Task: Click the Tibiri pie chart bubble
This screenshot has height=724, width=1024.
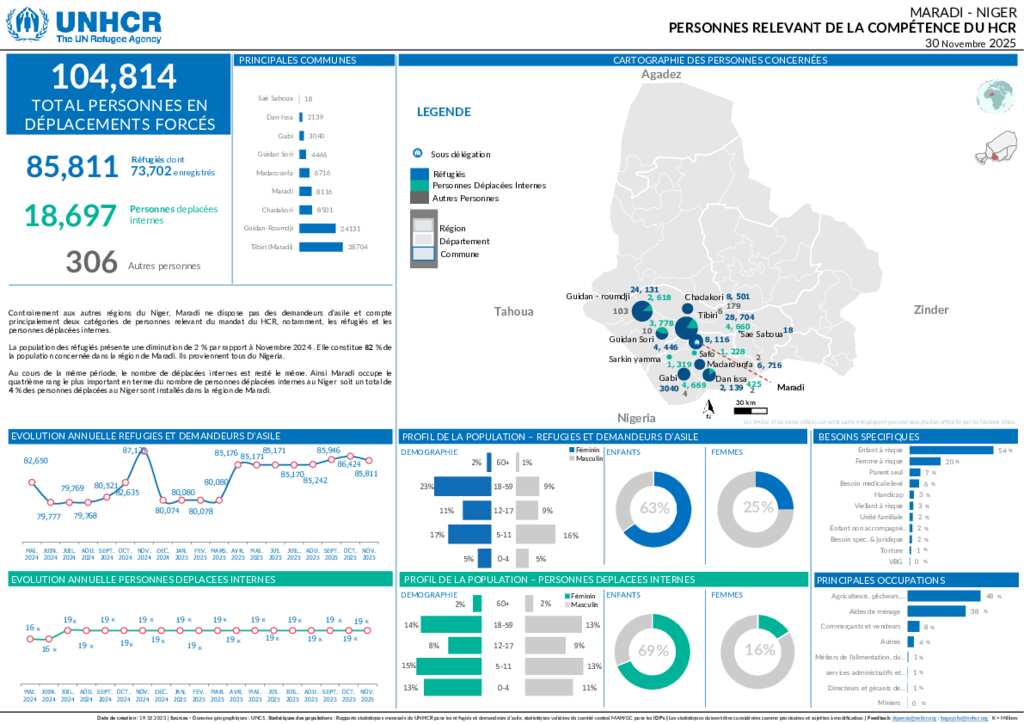Action: click(687, 328)
